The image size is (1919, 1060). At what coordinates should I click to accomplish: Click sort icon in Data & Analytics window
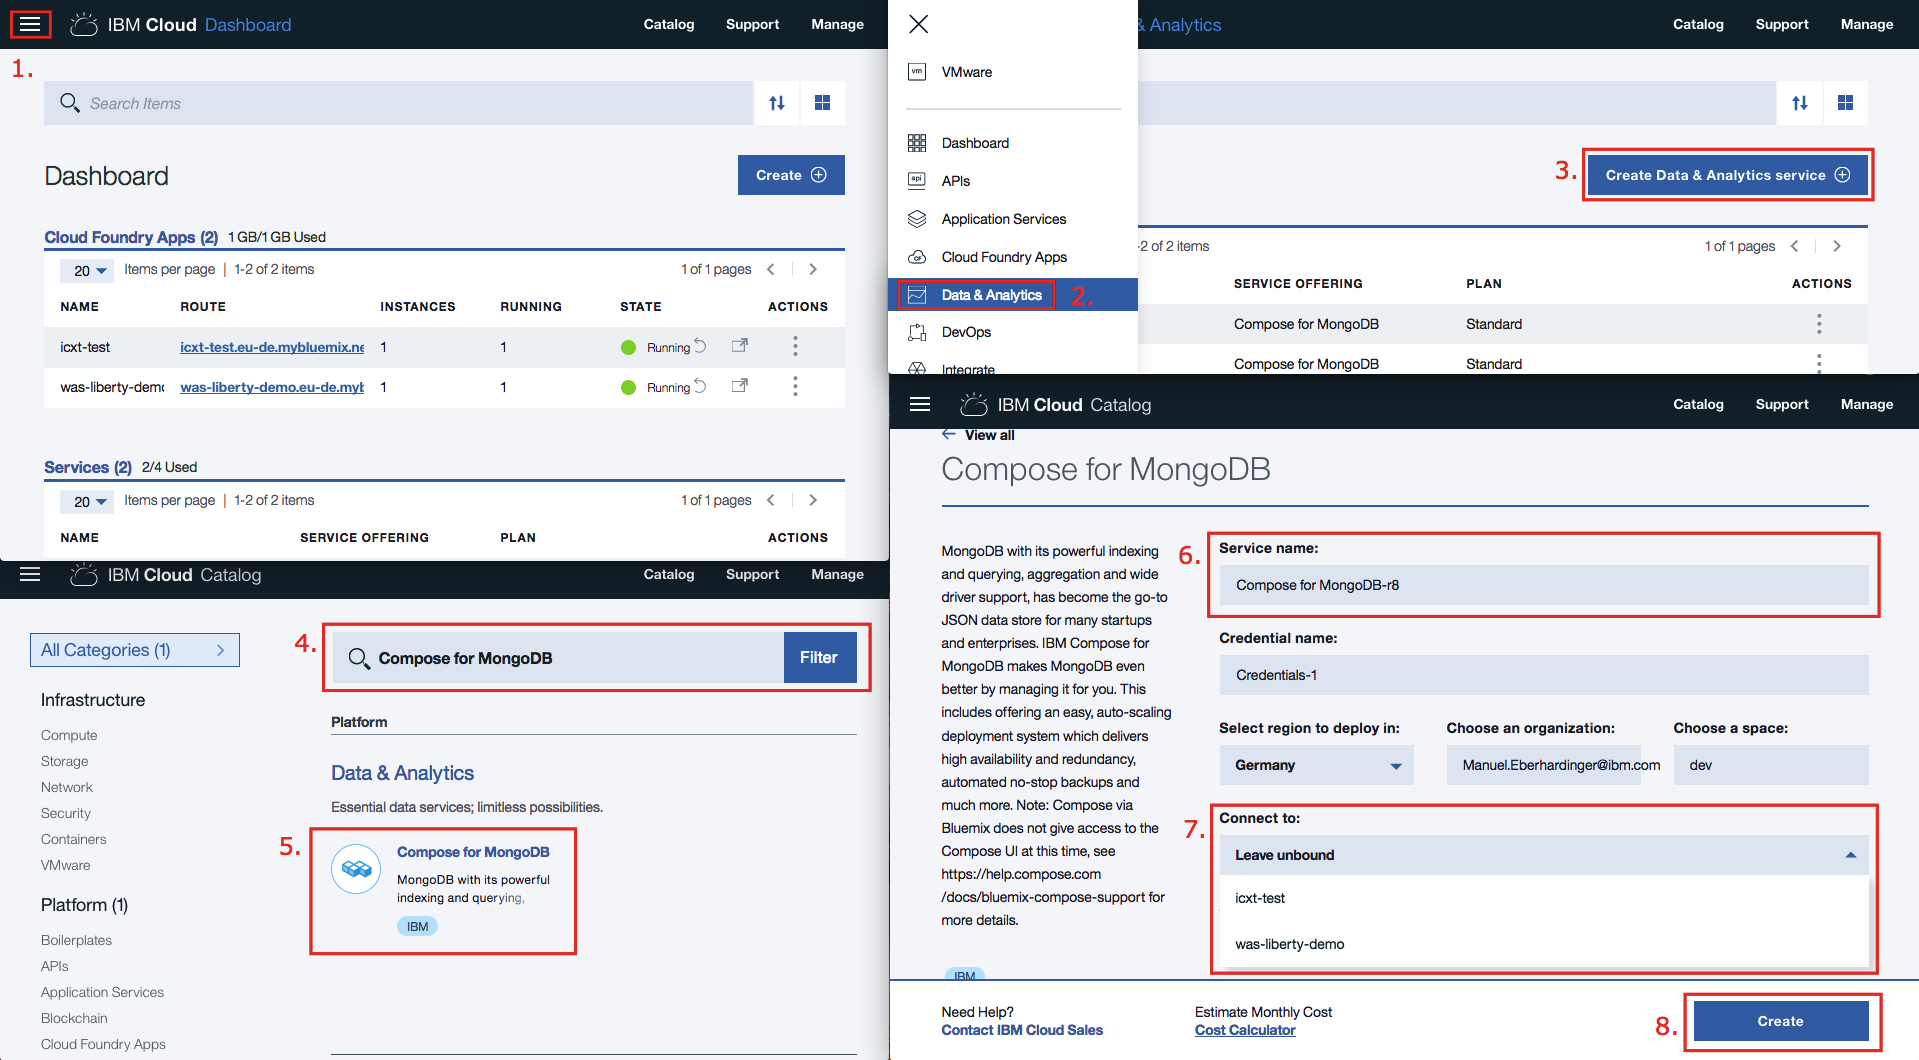tap(1800, 103)
